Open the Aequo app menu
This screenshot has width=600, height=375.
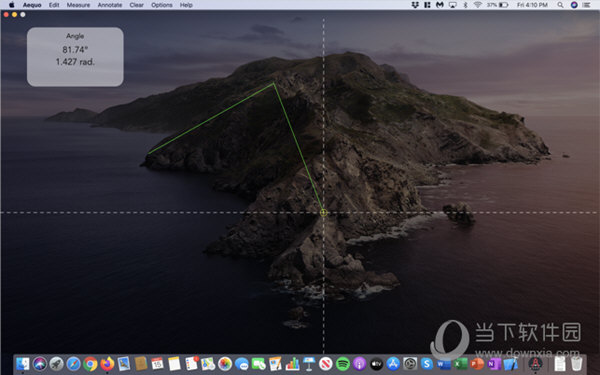(32, 5)
